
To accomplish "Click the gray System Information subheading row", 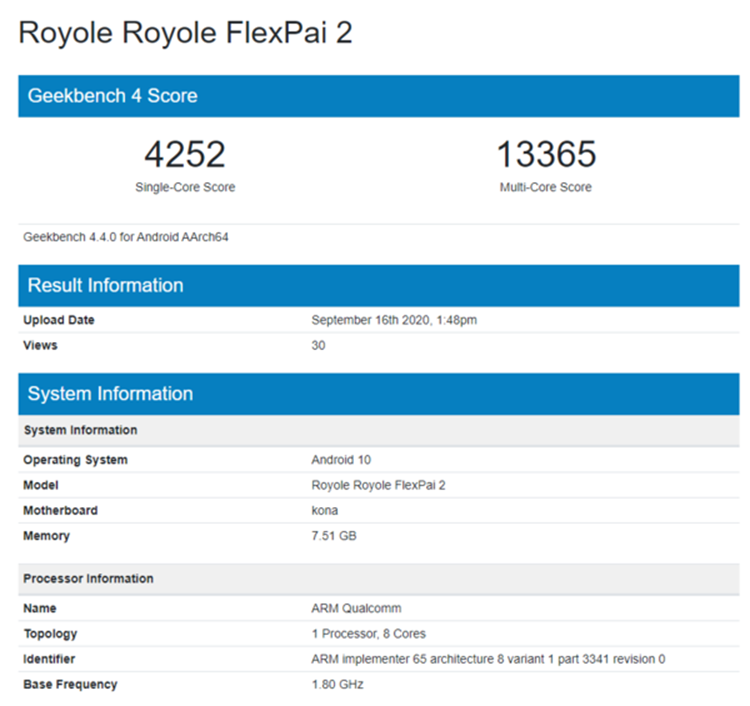I will (x=379, y=430).
